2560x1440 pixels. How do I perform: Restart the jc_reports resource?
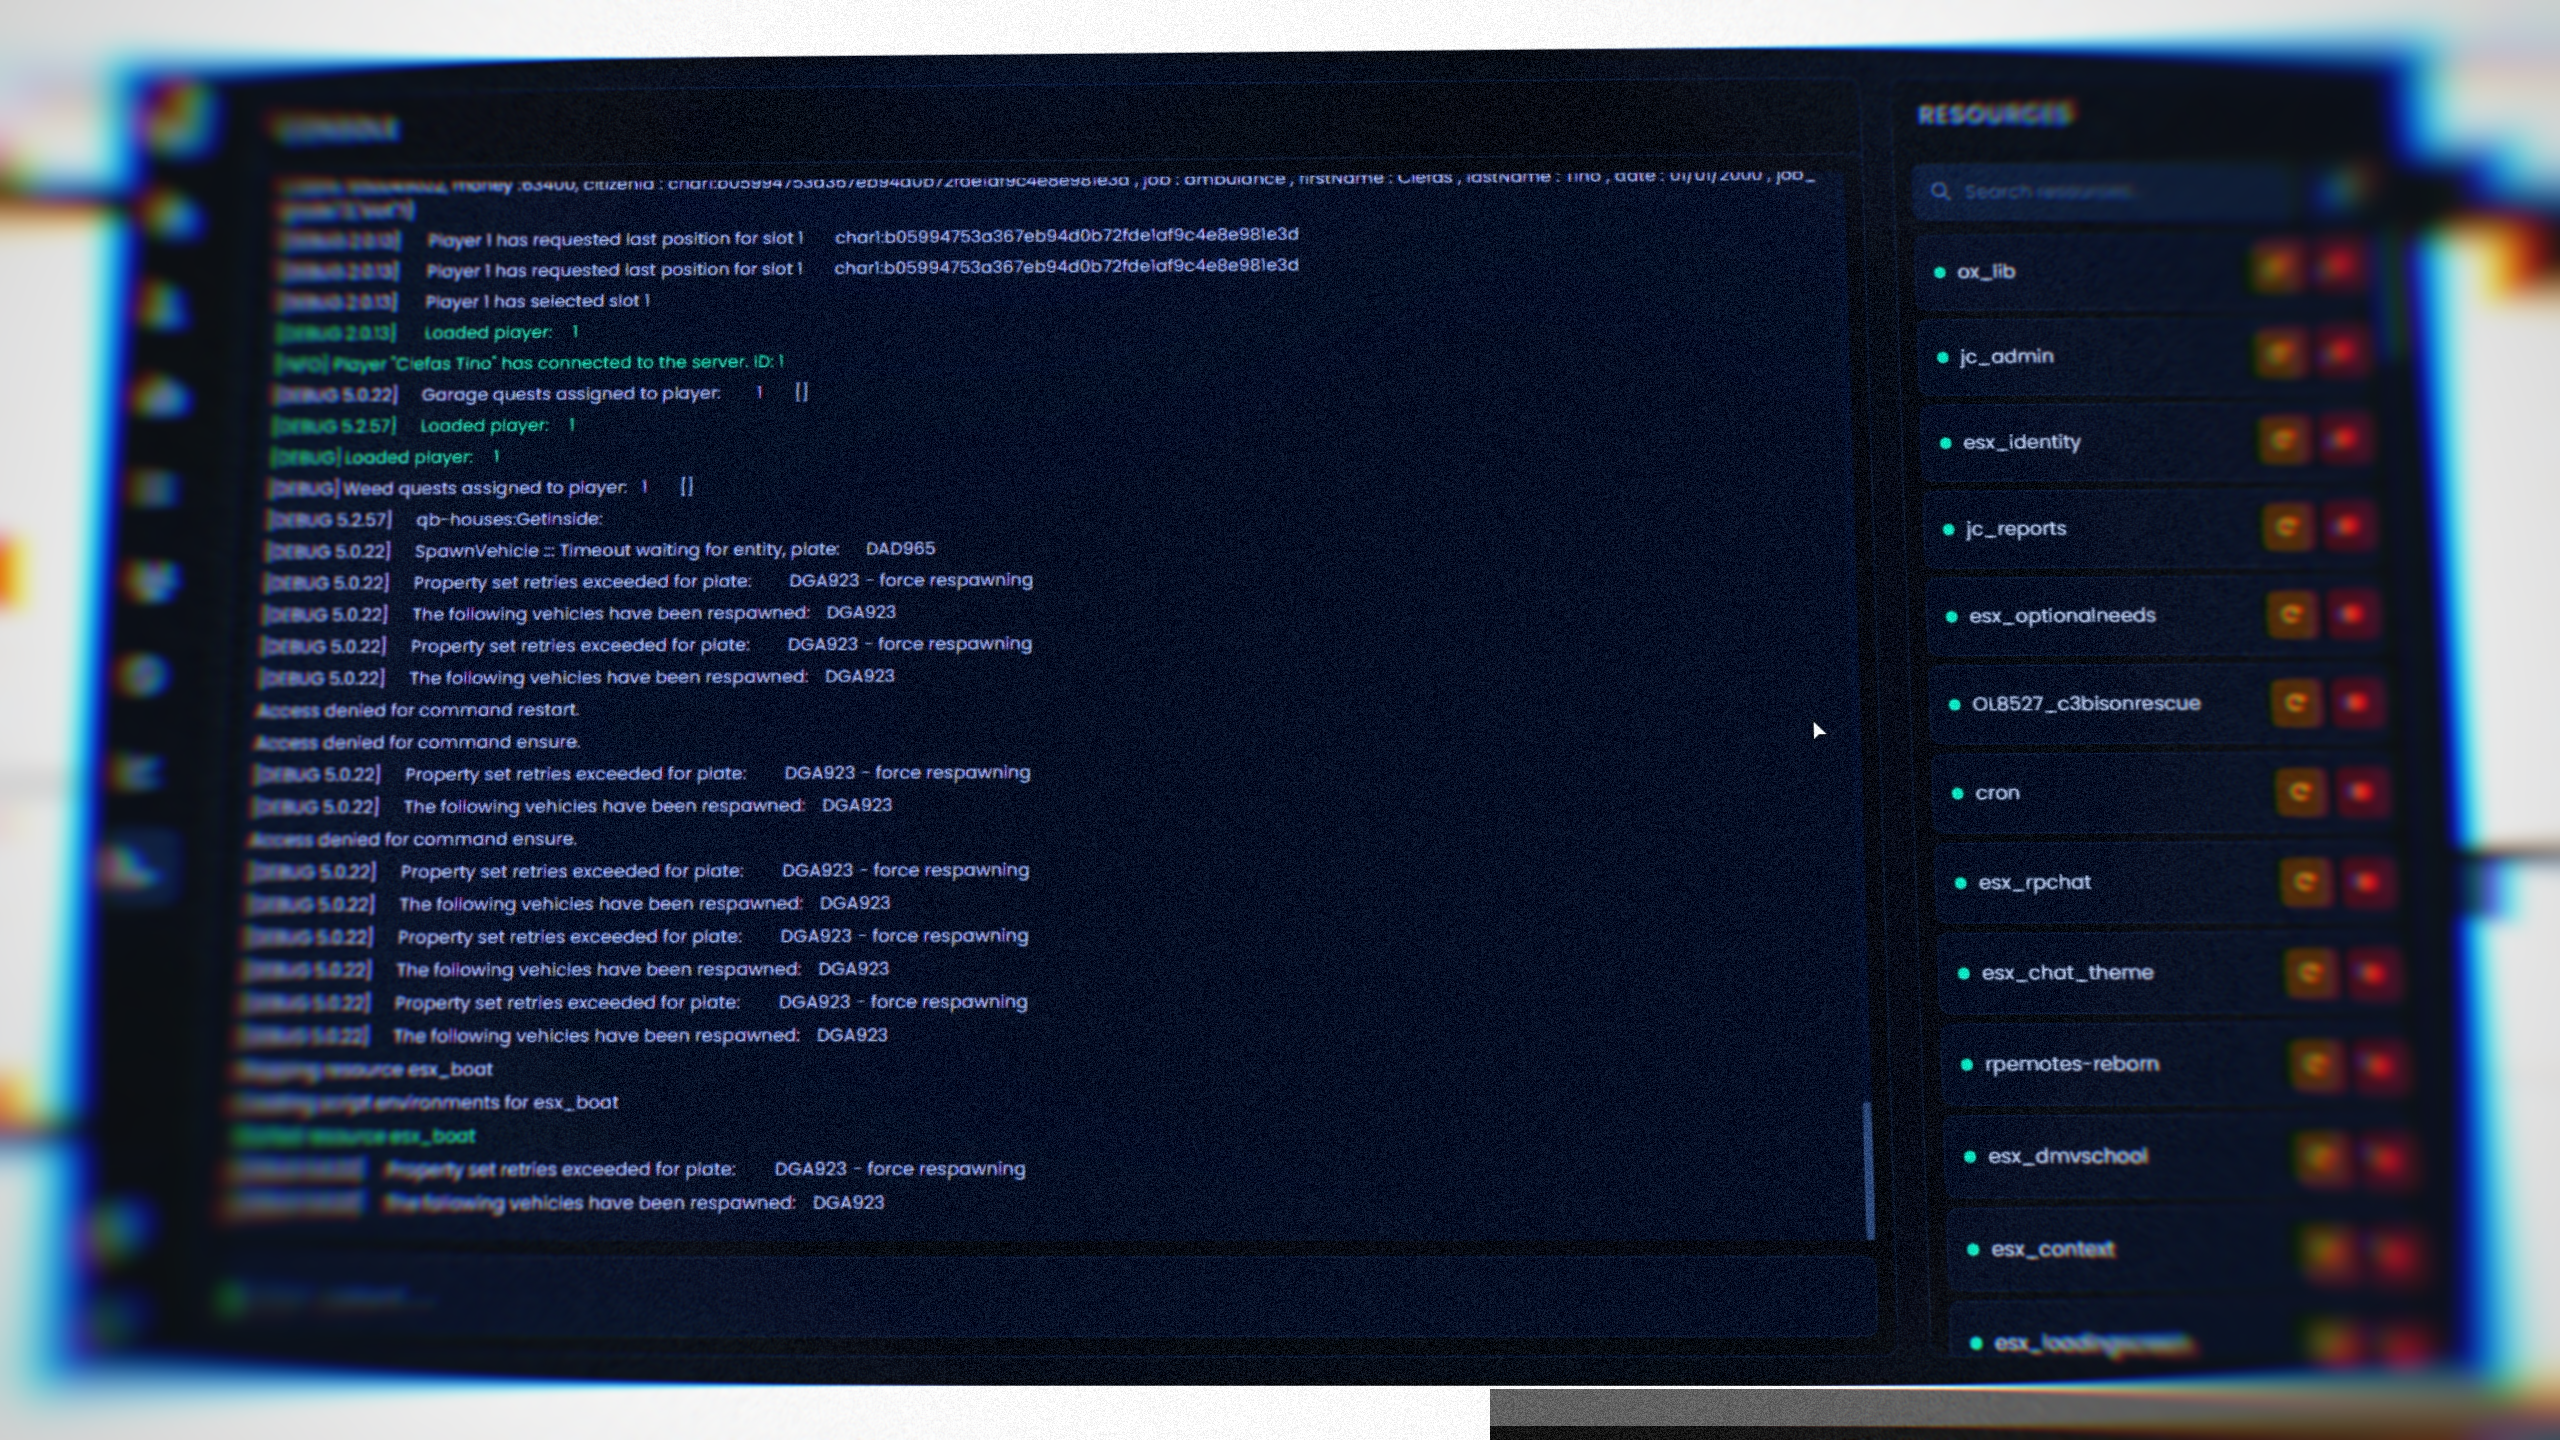point(2287,527)
